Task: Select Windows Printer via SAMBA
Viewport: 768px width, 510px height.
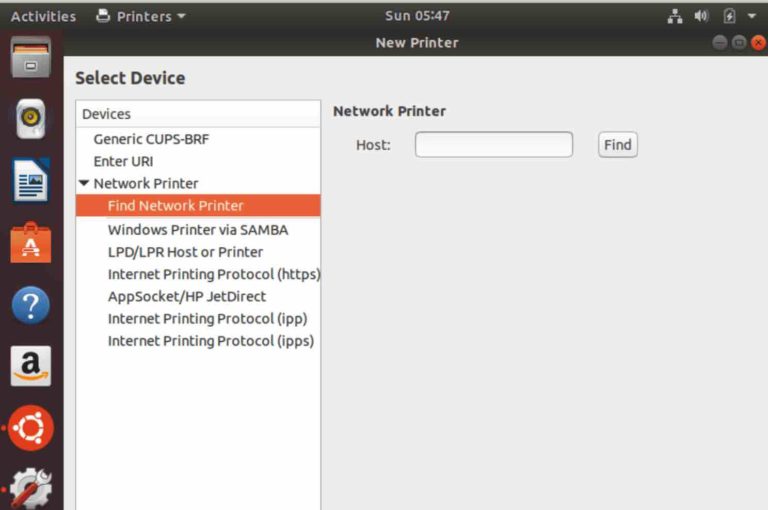Action: click(197, 230)
